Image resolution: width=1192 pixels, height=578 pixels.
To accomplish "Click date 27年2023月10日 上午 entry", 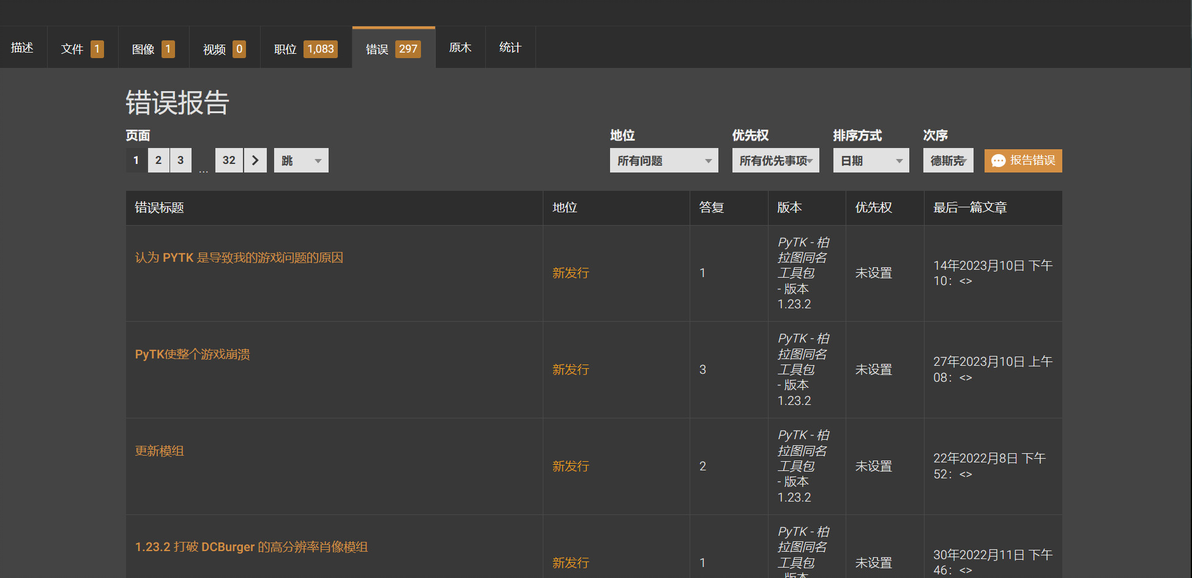I will (x=993, y=370).
